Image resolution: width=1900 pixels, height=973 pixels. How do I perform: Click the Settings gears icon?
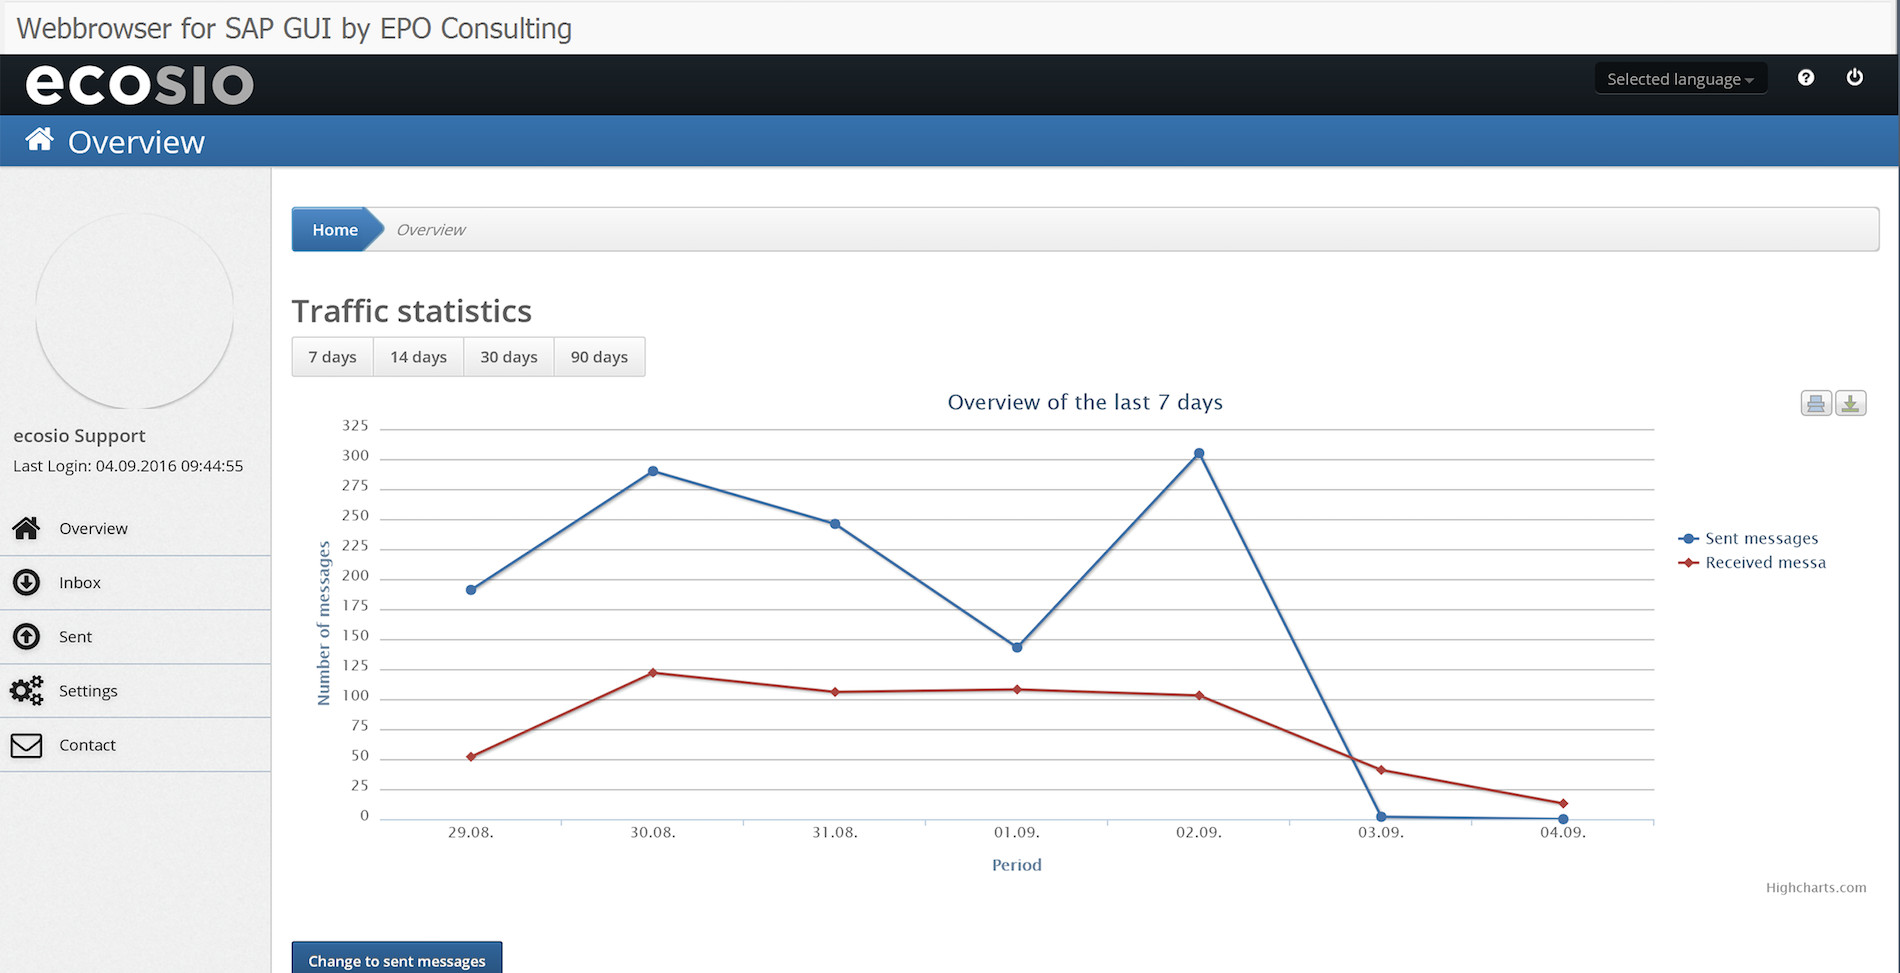(x=27, y=690)
